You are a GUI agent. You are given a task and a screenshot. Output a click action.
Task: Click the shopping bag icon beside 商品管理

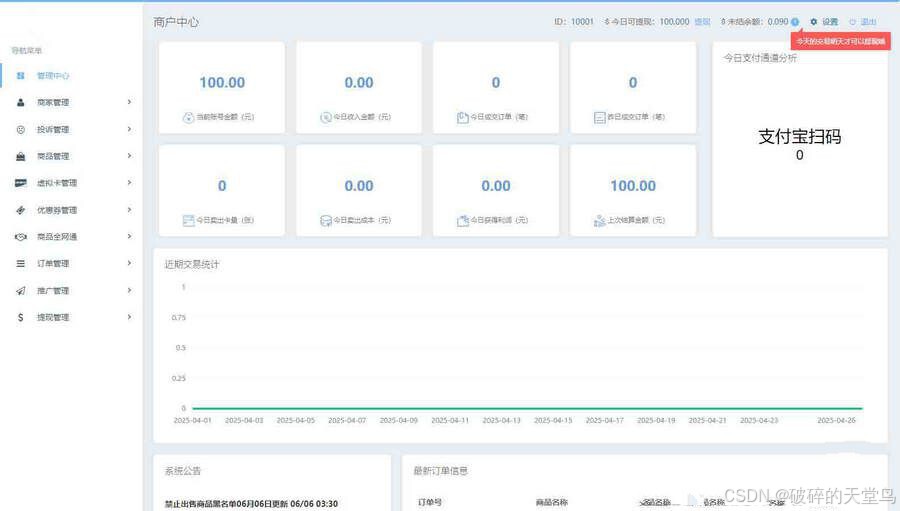click(x=21, y=156)
